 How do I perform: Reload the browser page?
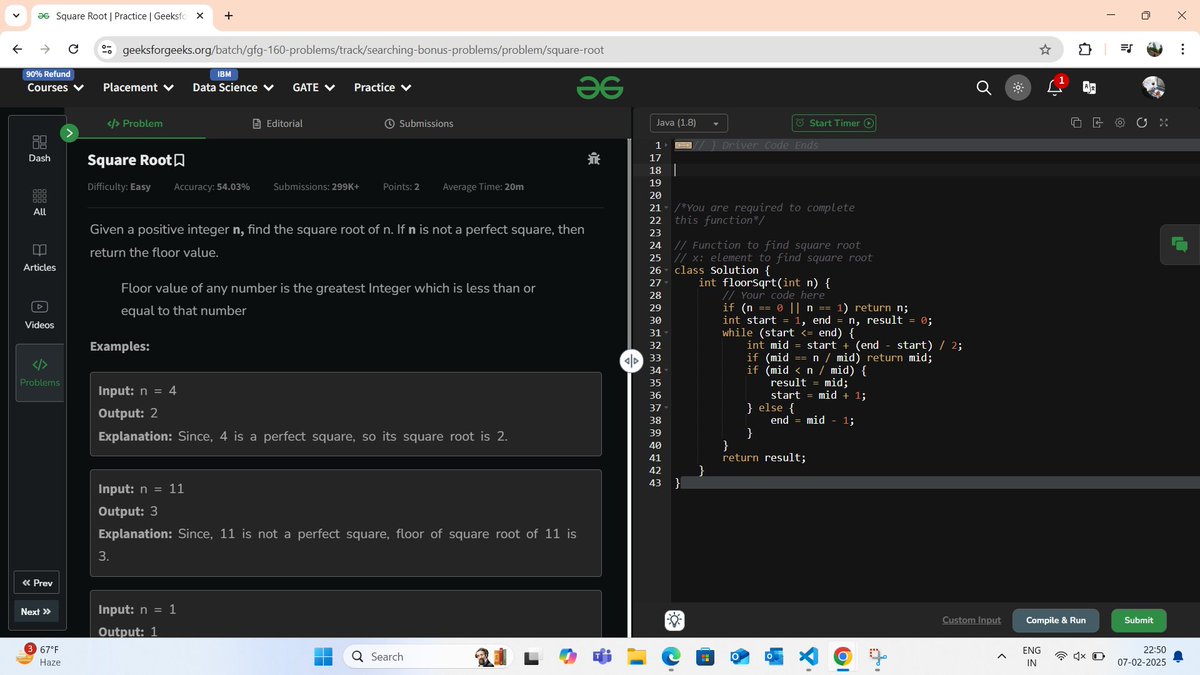click(x=73, y=50)
